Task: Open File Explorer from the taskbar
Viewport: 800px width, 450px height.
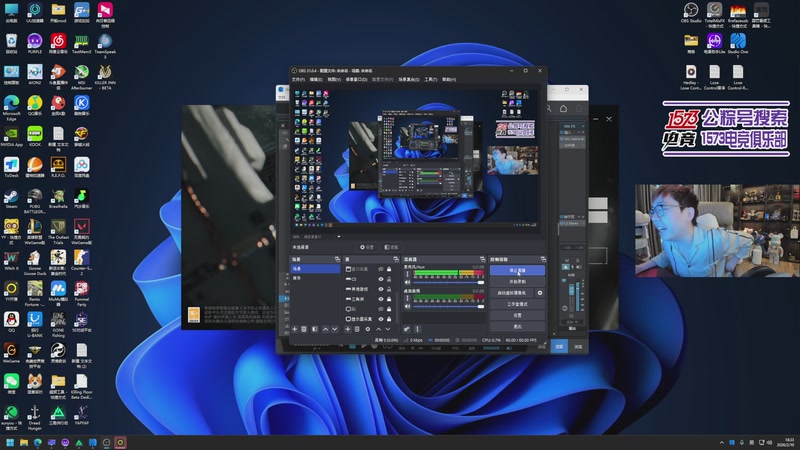Action: click(x=23, y=442)
